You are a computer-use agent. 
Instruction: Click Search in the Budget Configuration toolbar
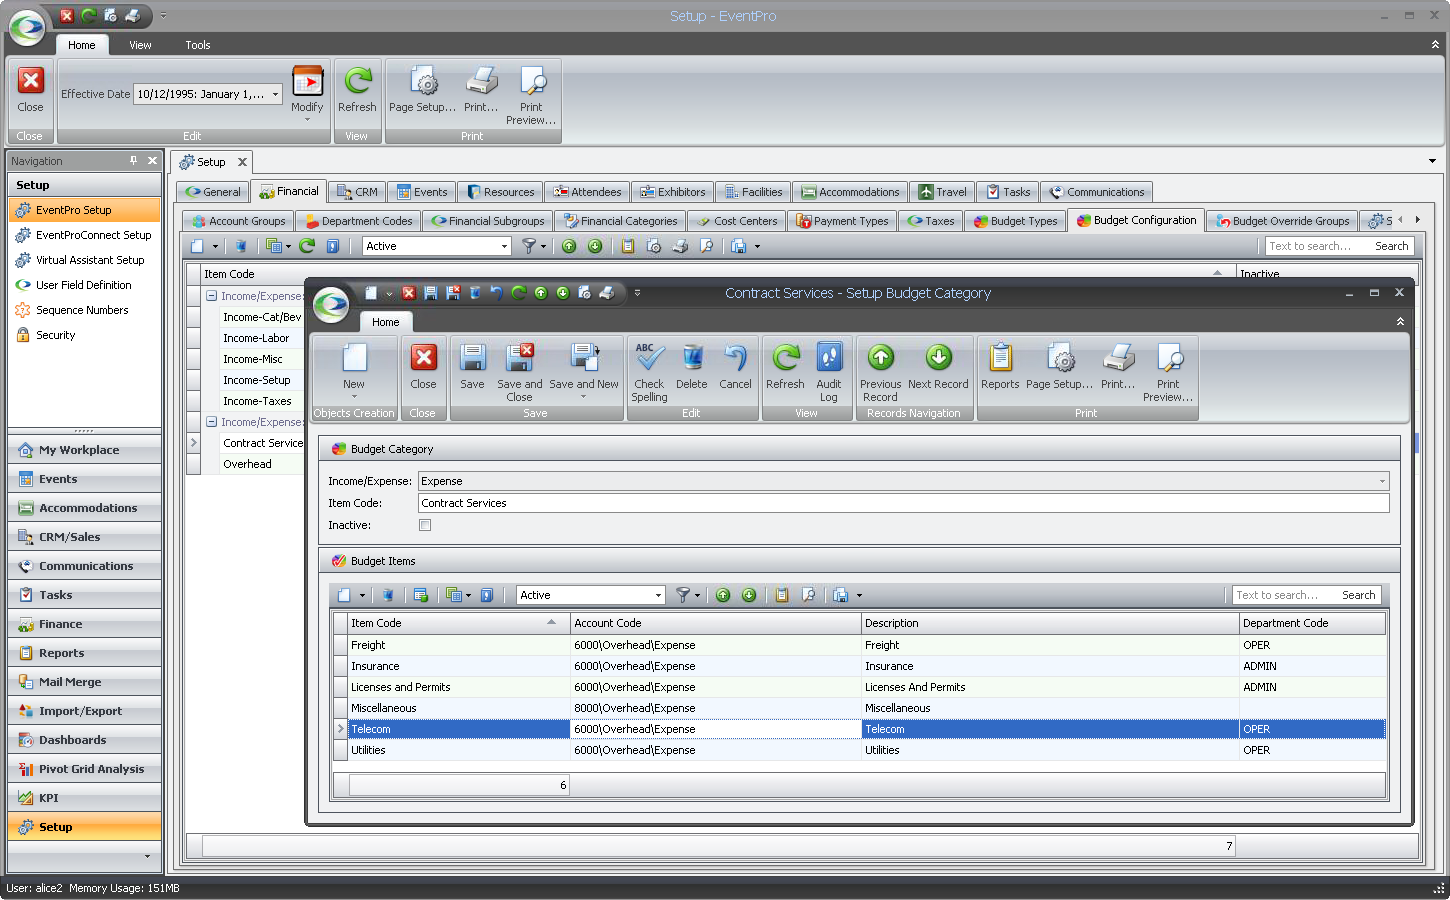point(1391,246)
